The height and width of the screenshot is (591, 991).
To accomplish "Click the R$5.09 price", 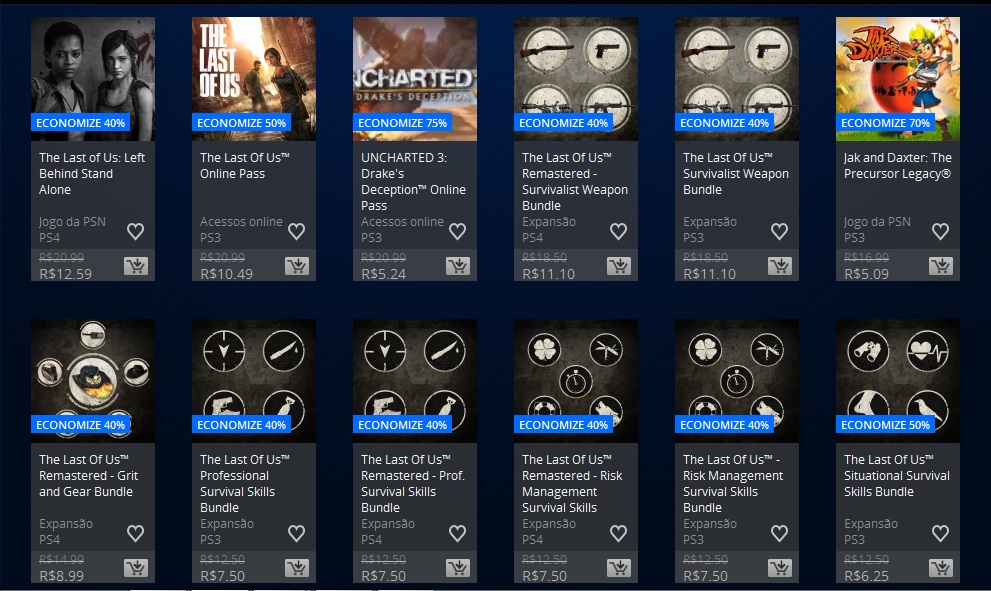I will (x=866, y=274).
